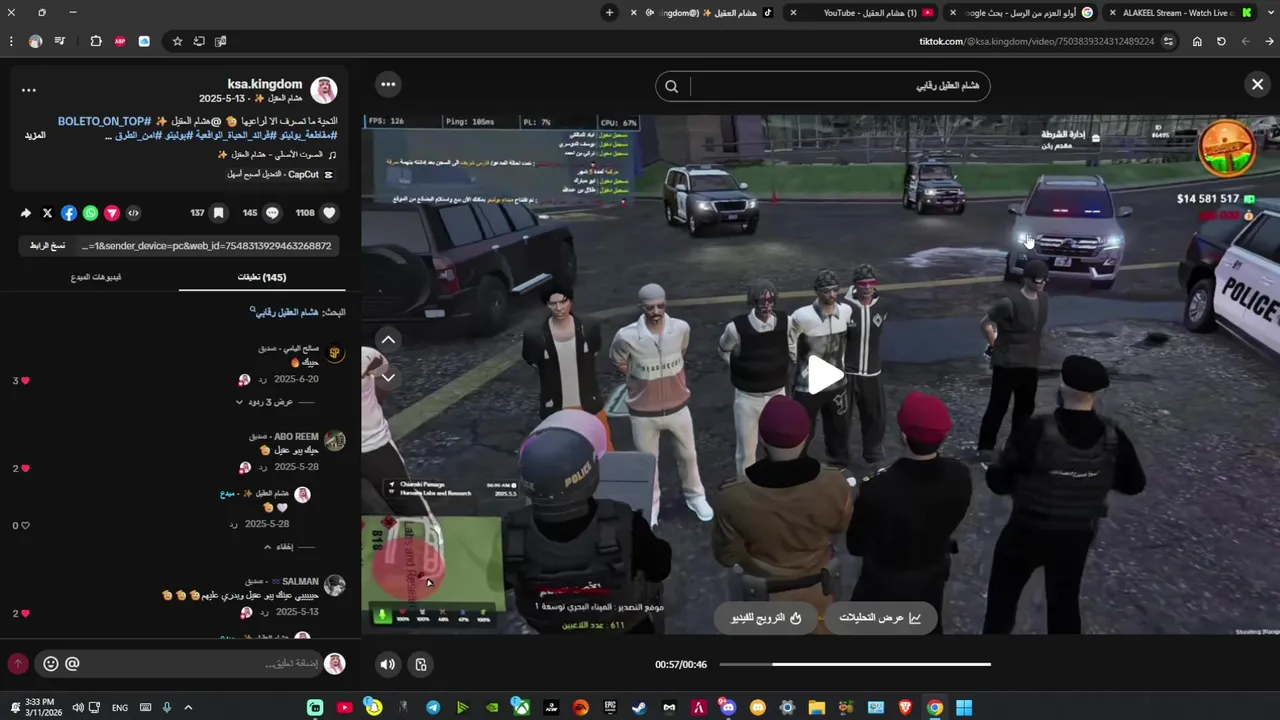Switch to the (145) تعليقات comments tab
Viewport: 1280px width, 720px height.
pyautogui.click(x=262, y=277)
